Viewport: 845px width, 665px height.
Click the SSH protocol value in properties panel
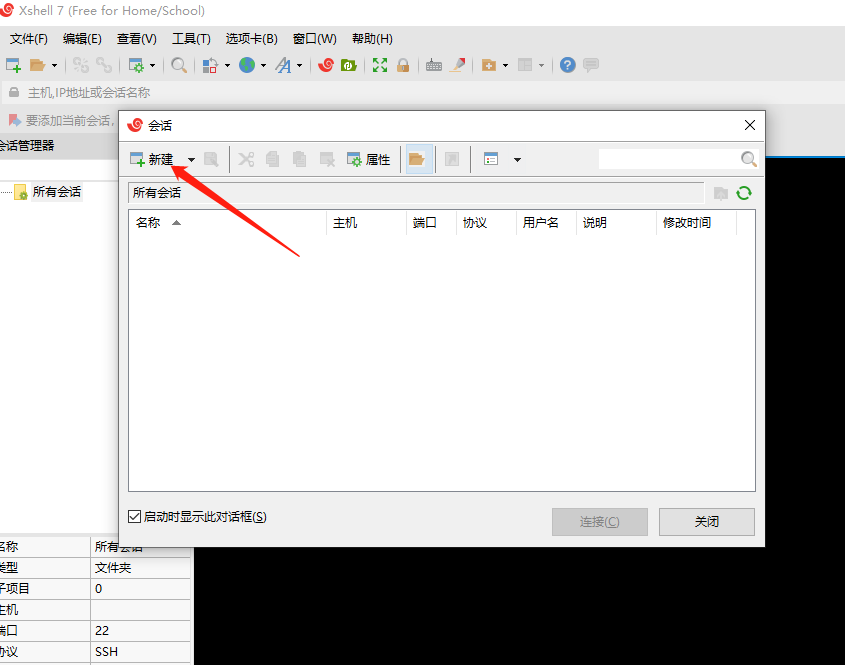107,652
